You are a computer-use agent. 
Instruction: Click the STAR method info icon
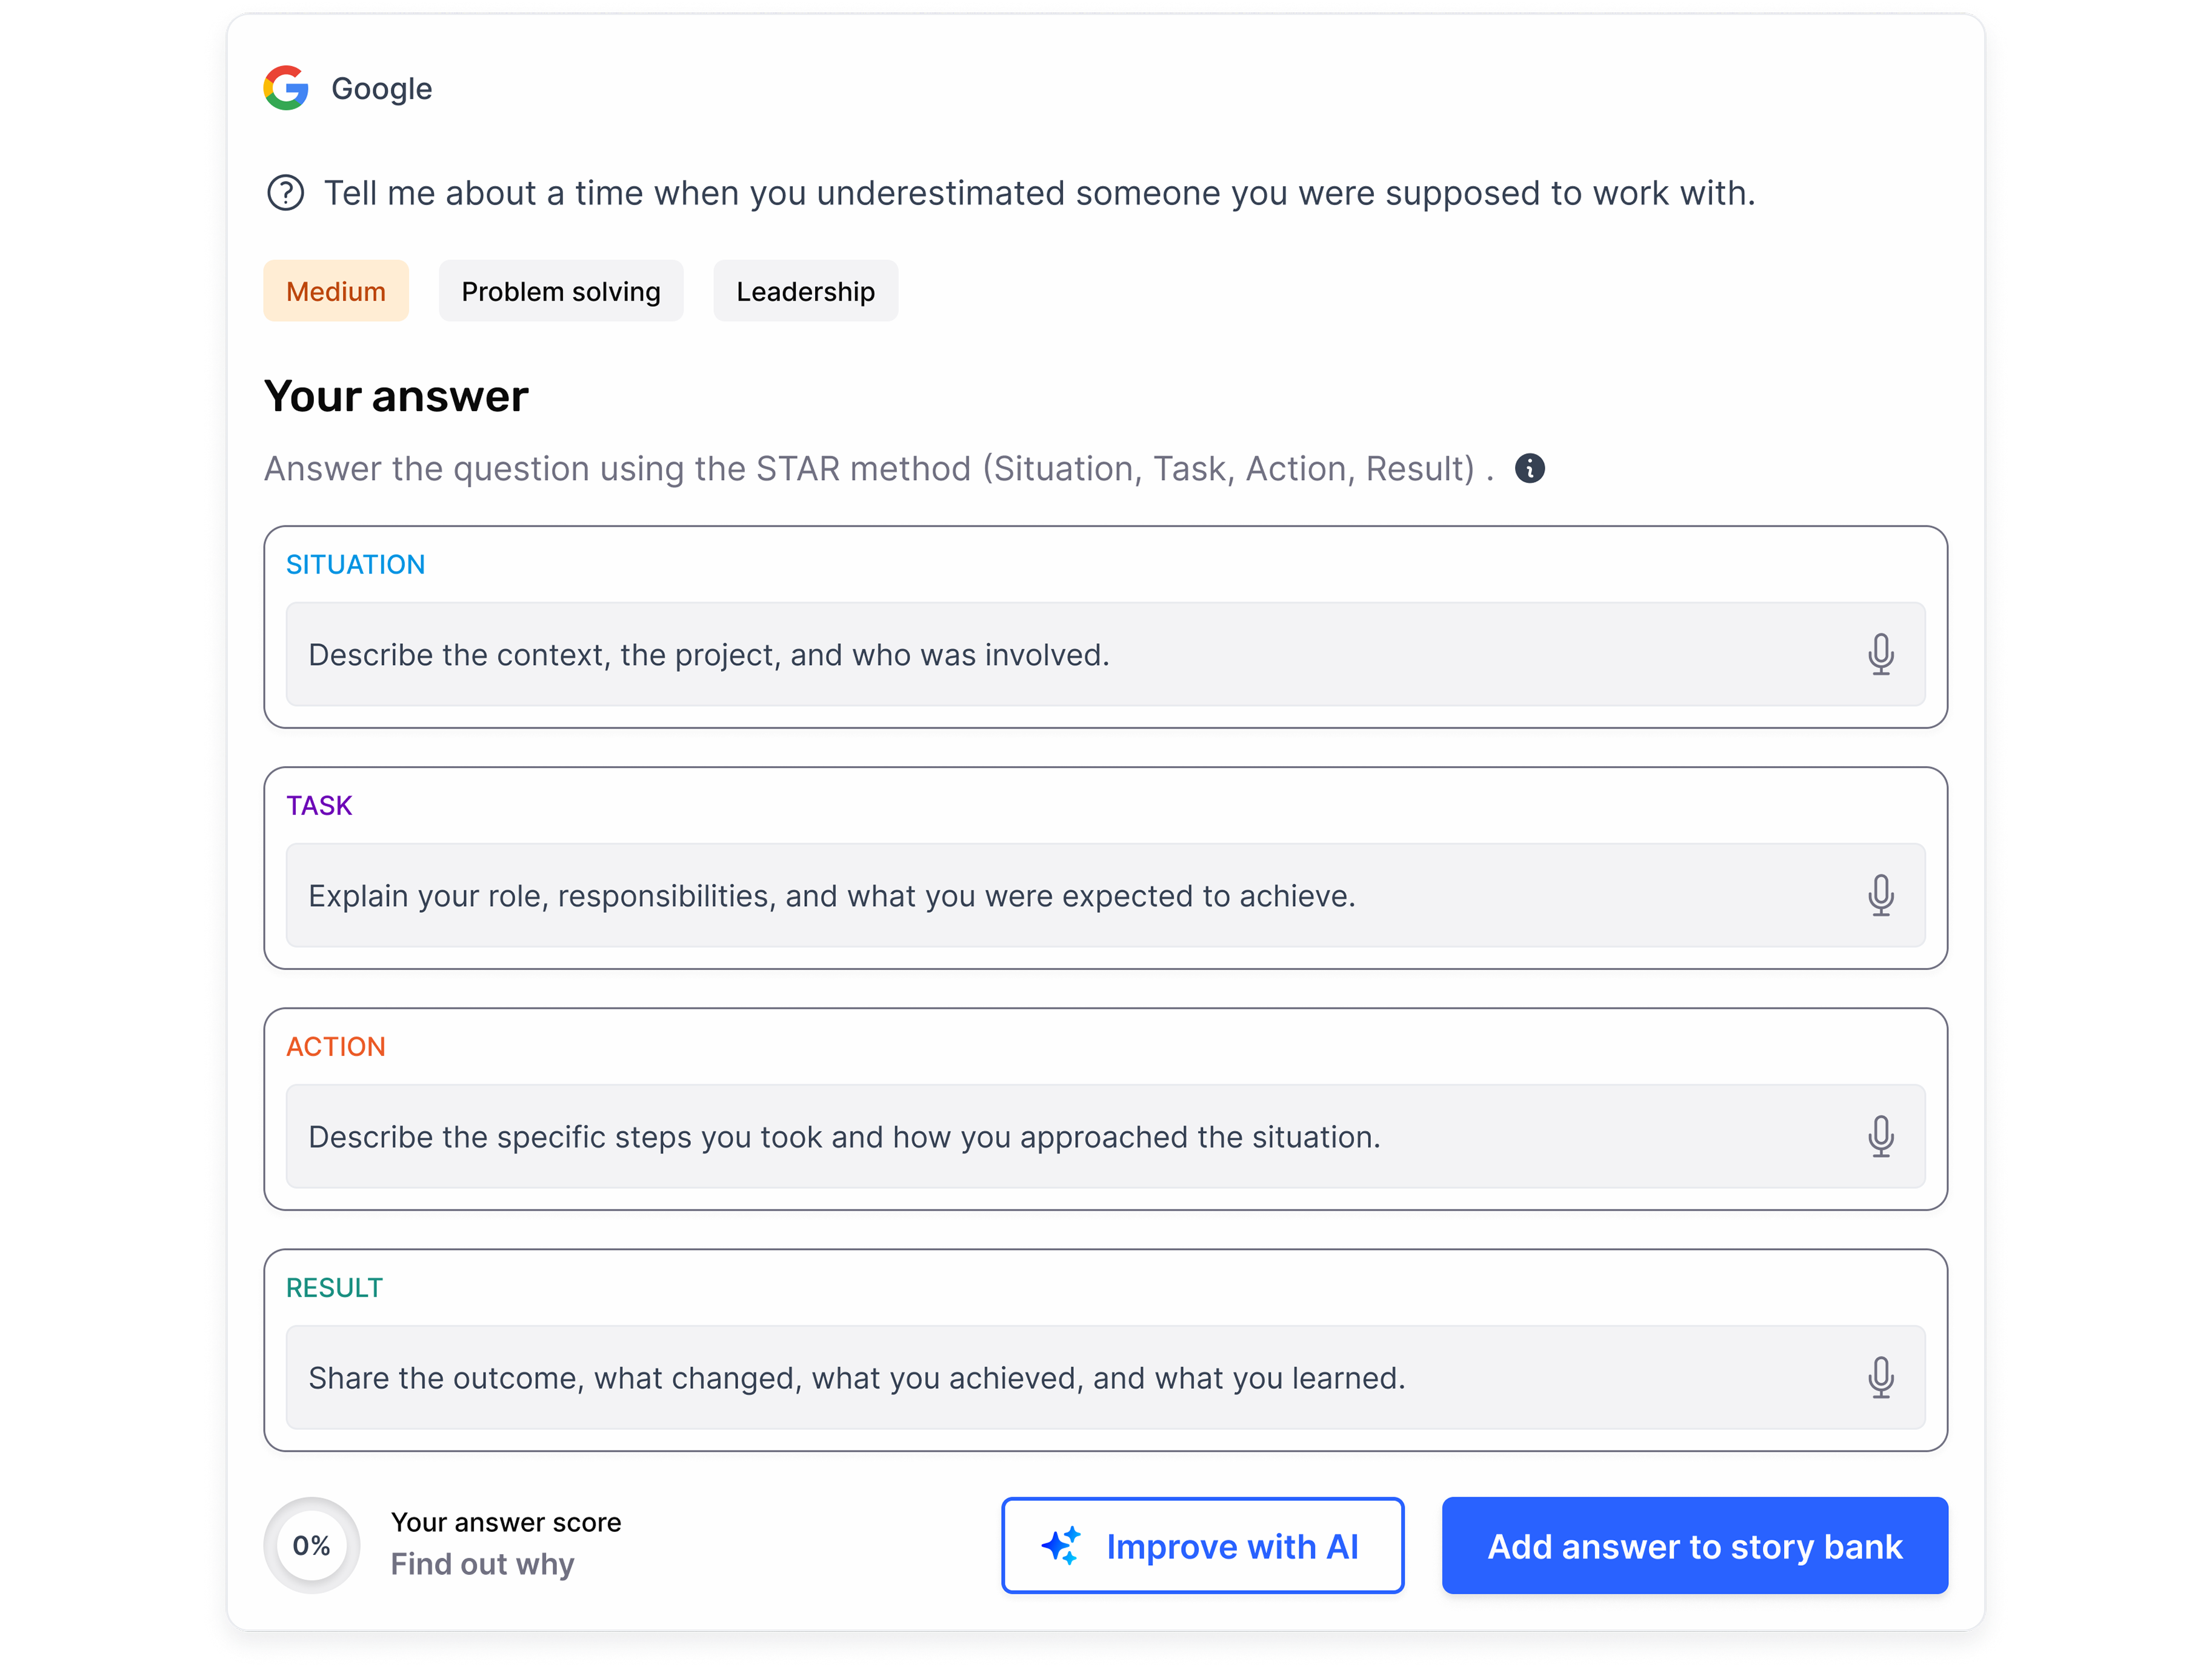(1529, 468)
